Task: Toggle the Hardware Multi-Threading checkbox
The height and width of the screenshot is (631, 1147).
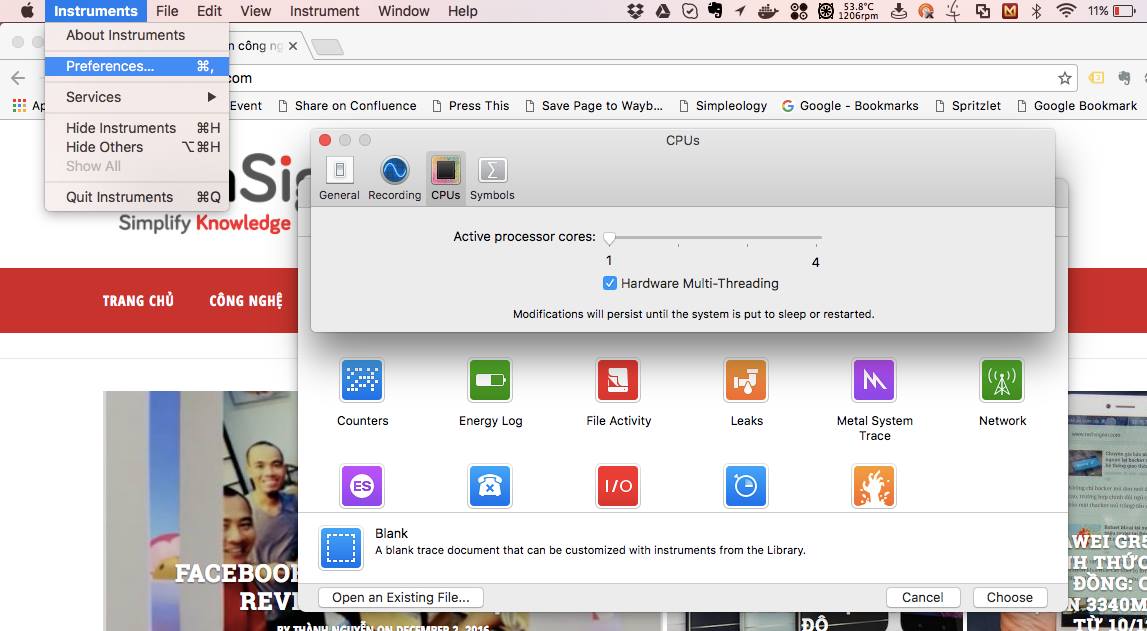Action: [609, 283]
